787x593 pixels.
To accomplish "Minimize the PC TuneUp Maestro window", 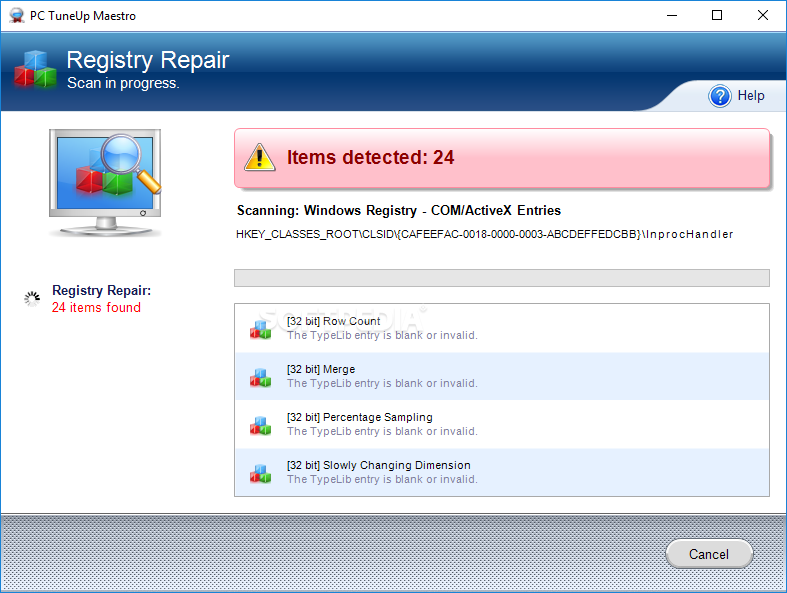I will [x=672, y=16].
